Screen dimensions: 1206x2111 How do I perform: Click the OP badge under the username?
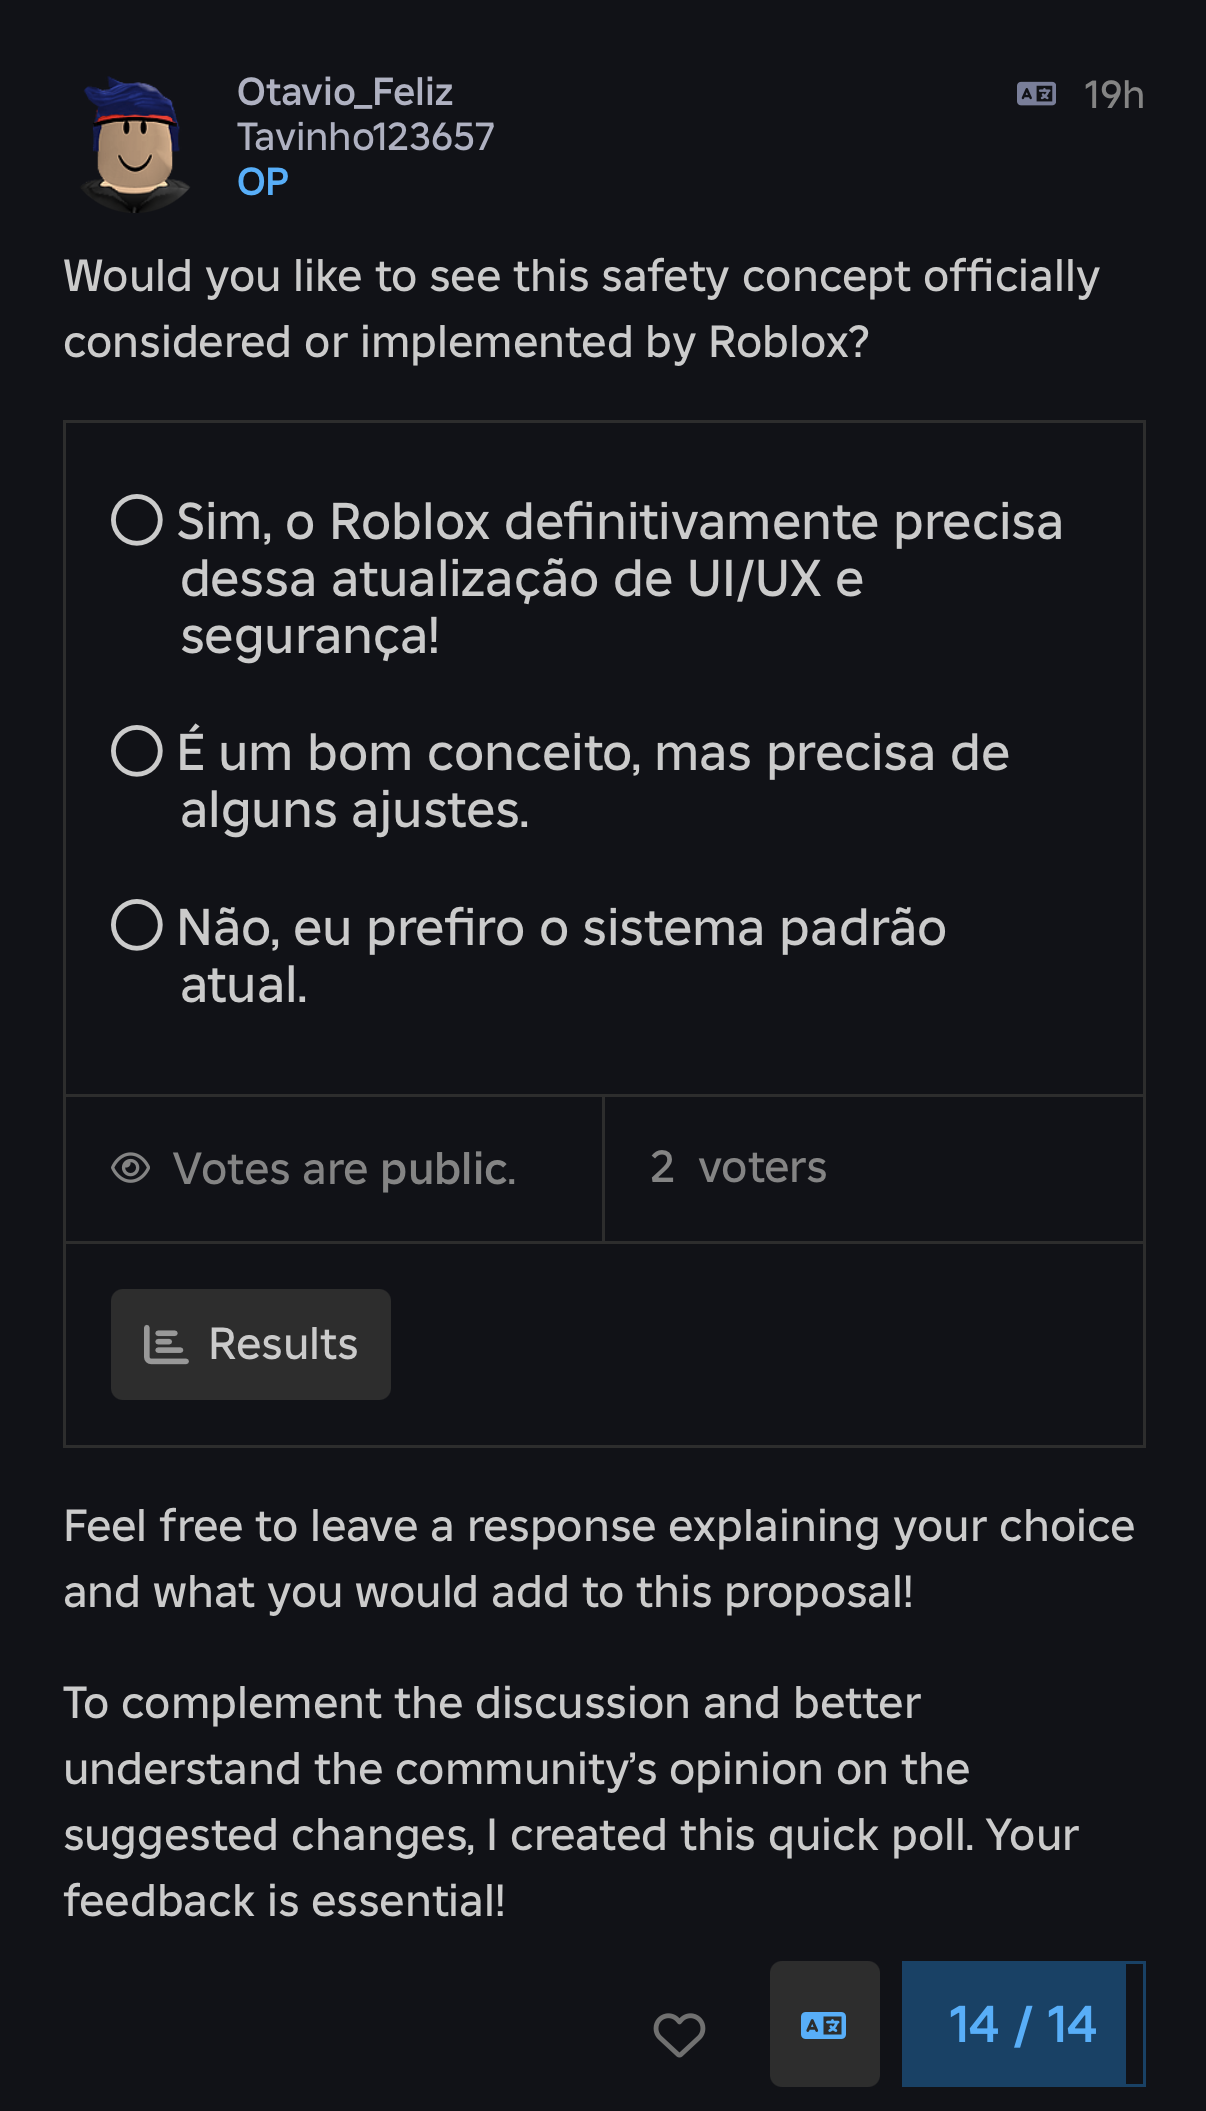[263, 182]
